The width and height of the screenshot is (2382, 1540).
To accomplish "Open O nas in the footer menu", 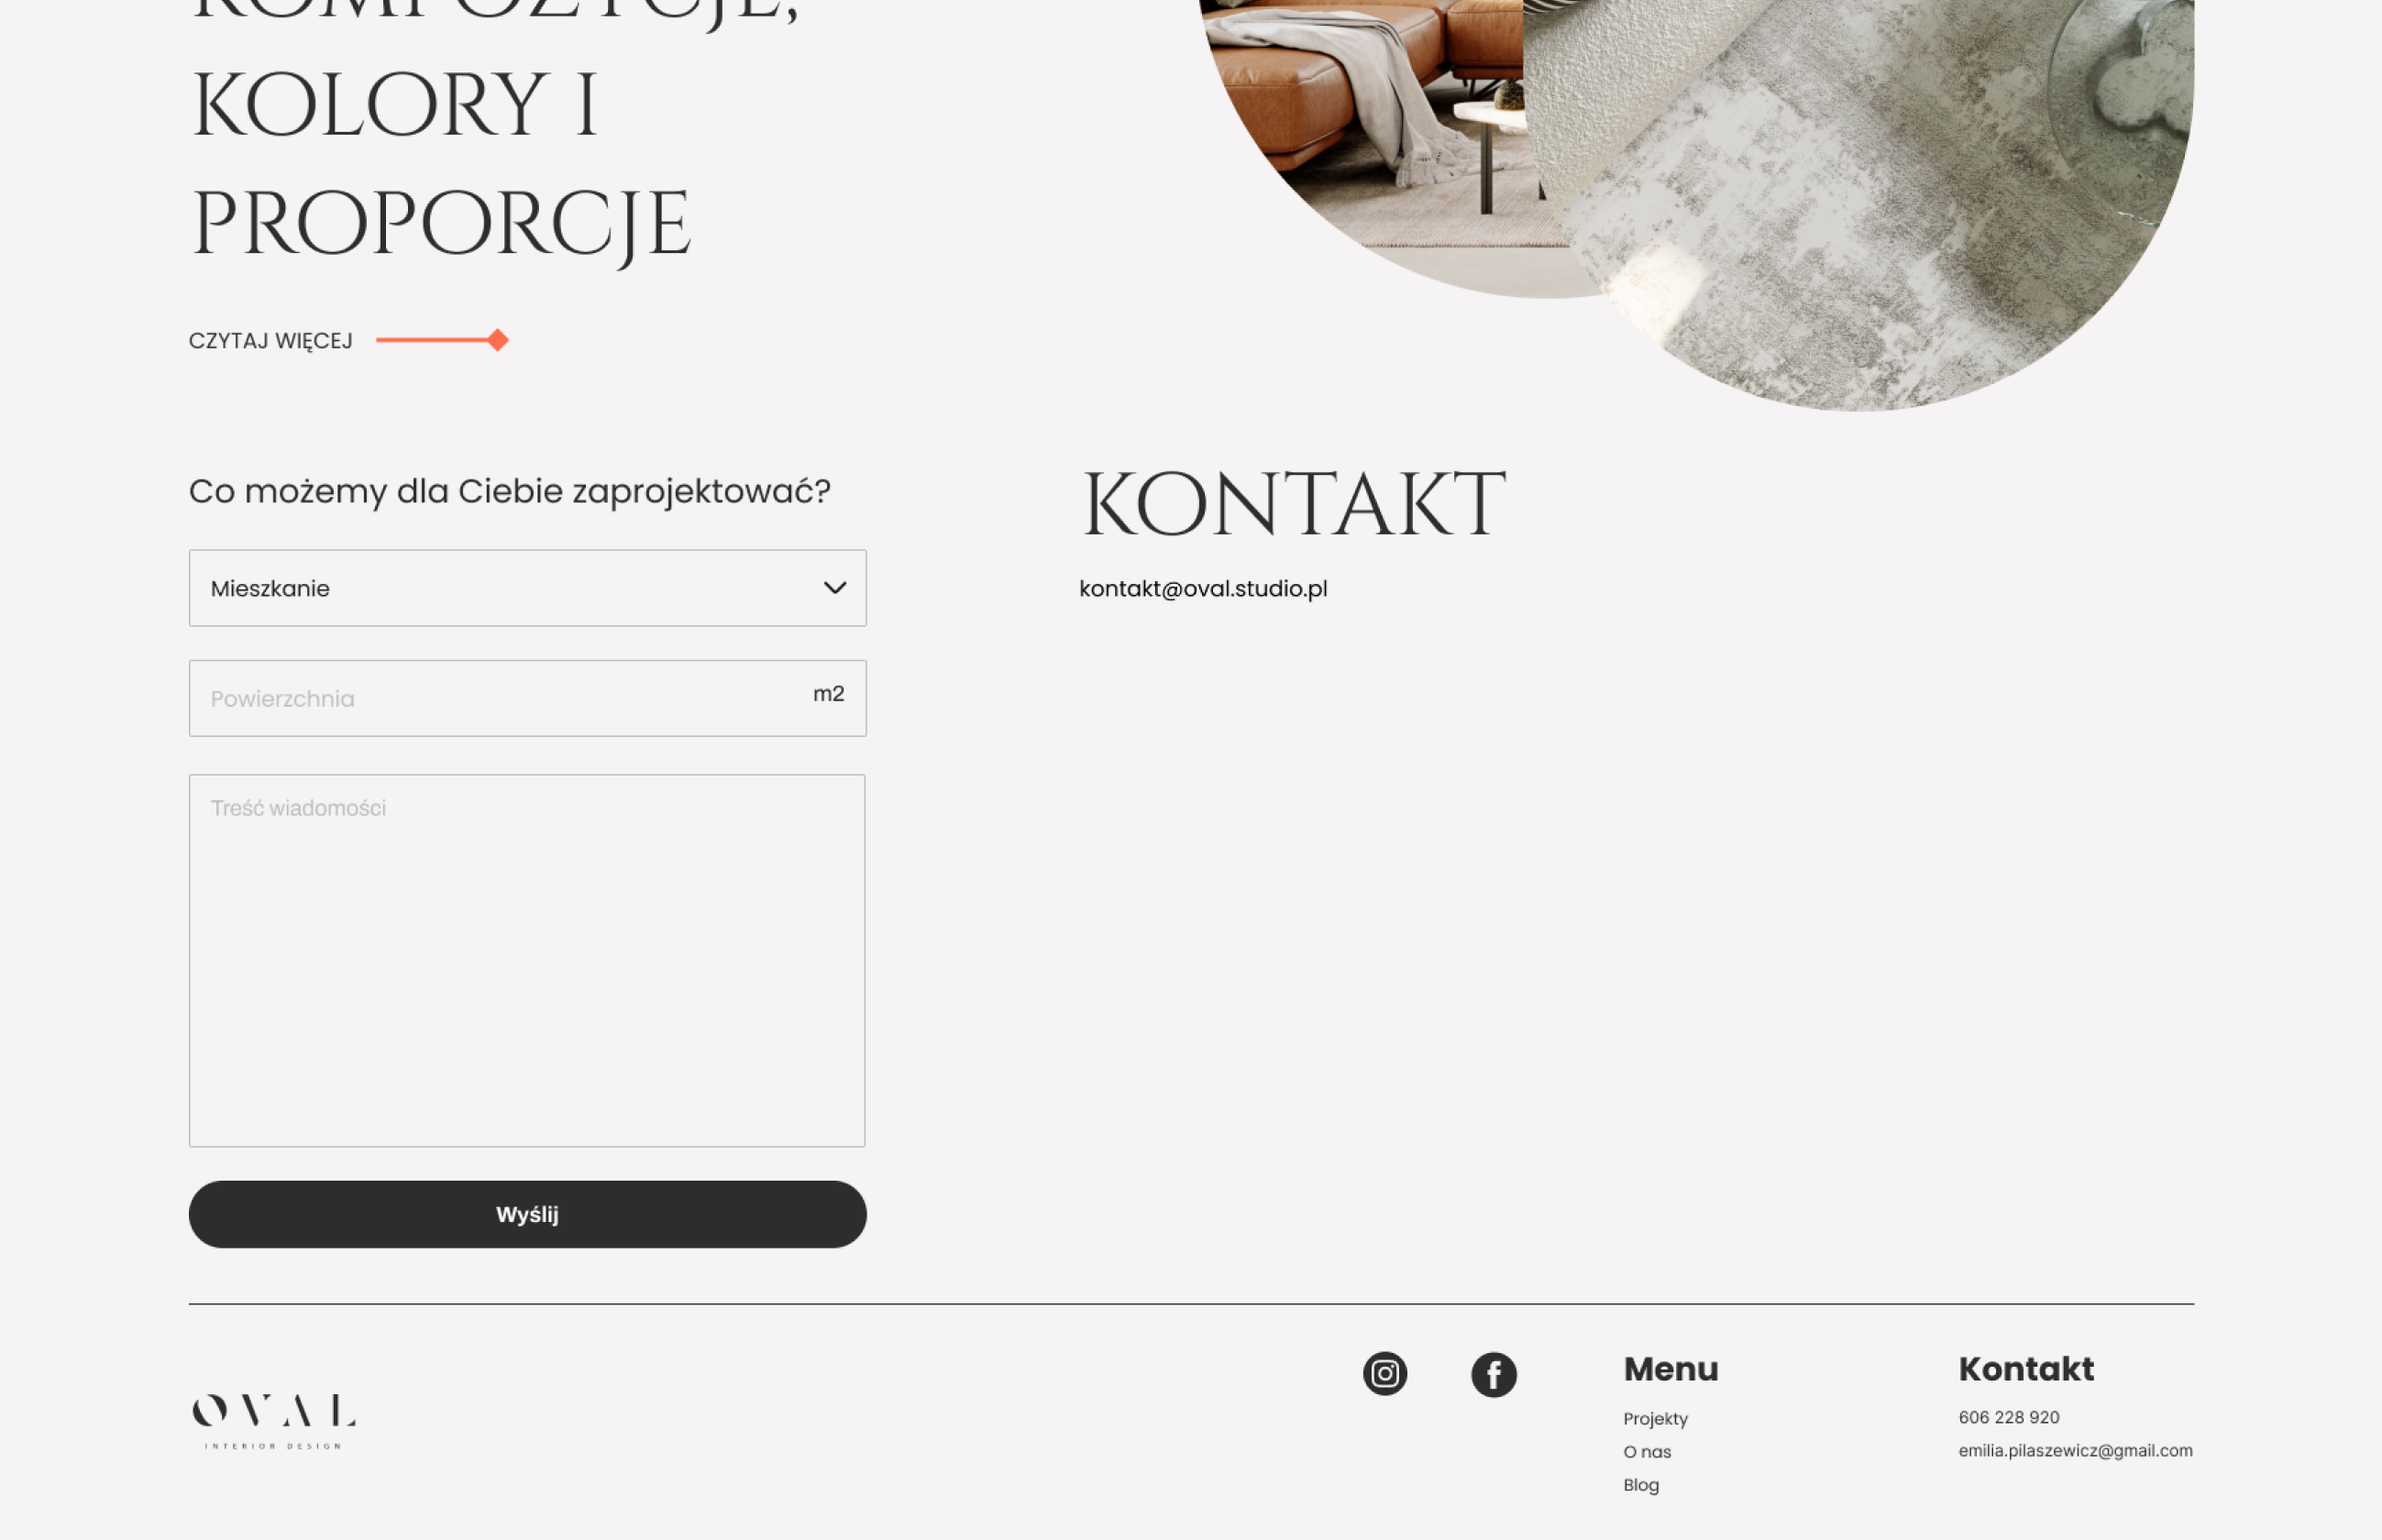I will 1647,1451.
